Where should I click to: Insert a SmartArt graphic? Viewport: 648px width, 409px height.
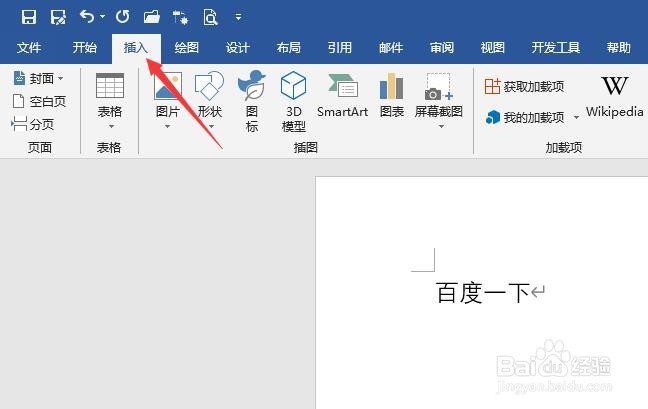(343, 95)
